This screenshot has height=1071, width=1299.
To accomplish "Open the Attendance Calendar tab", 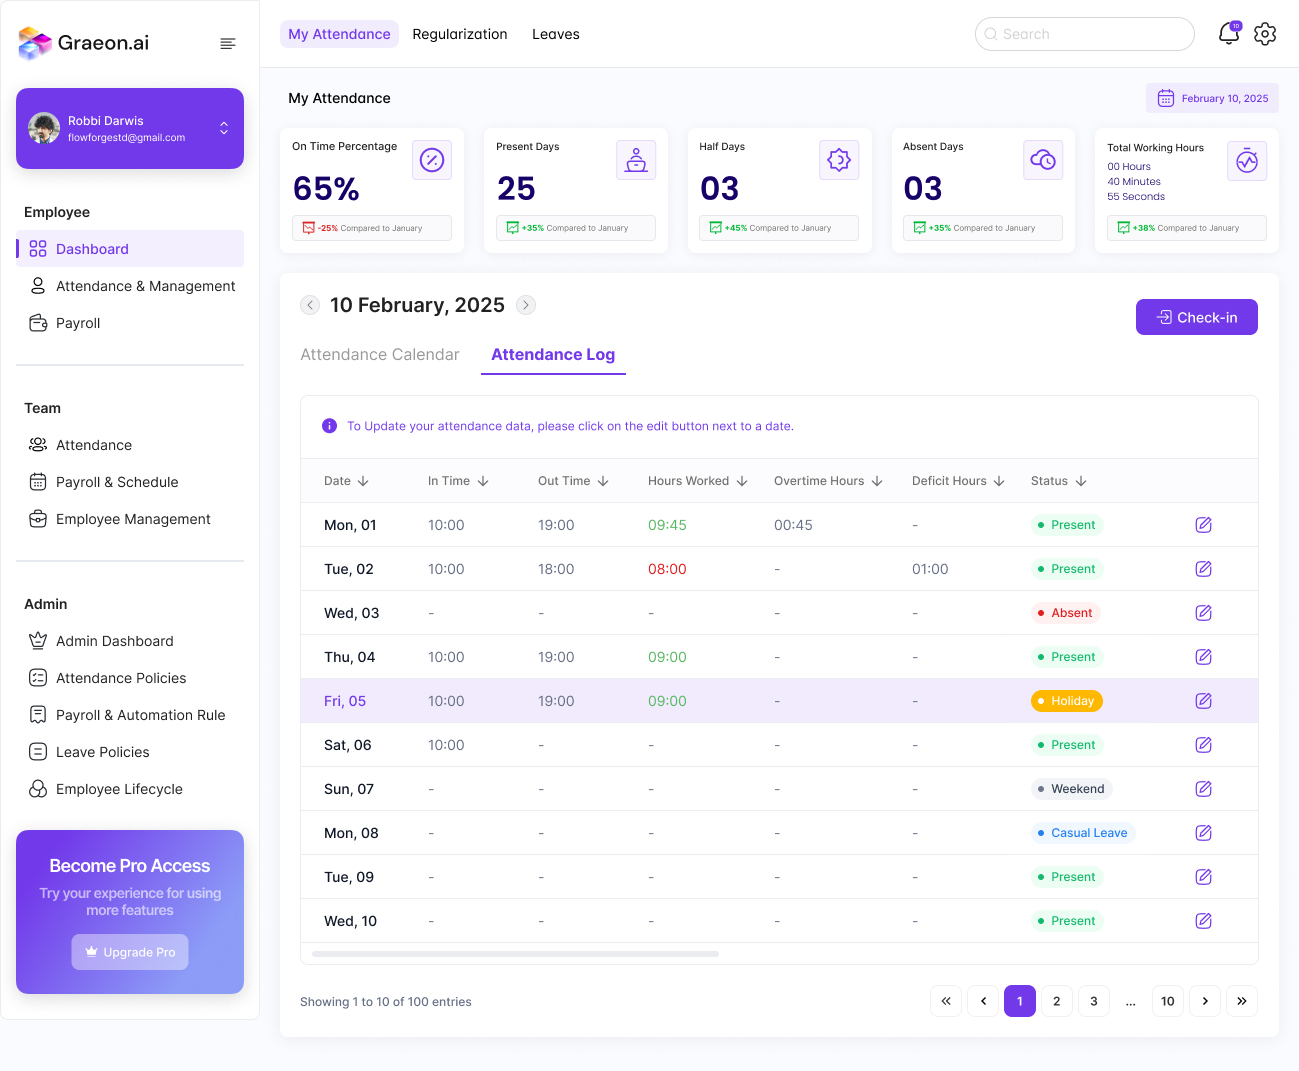I will pyautogui.click(x=379, y=354).
